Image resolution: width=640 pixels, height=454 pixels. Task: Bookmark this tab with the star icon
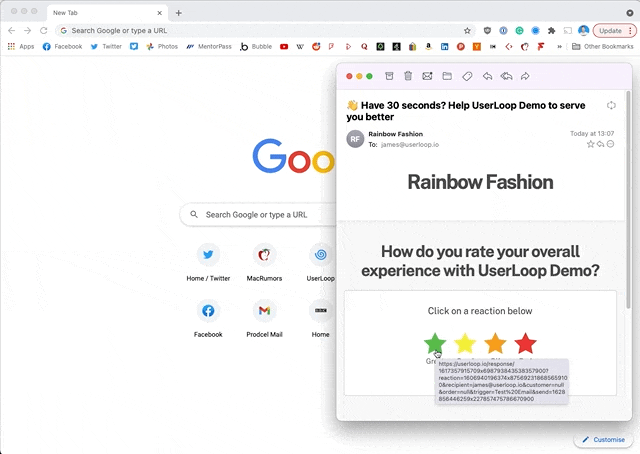(467, 31)
